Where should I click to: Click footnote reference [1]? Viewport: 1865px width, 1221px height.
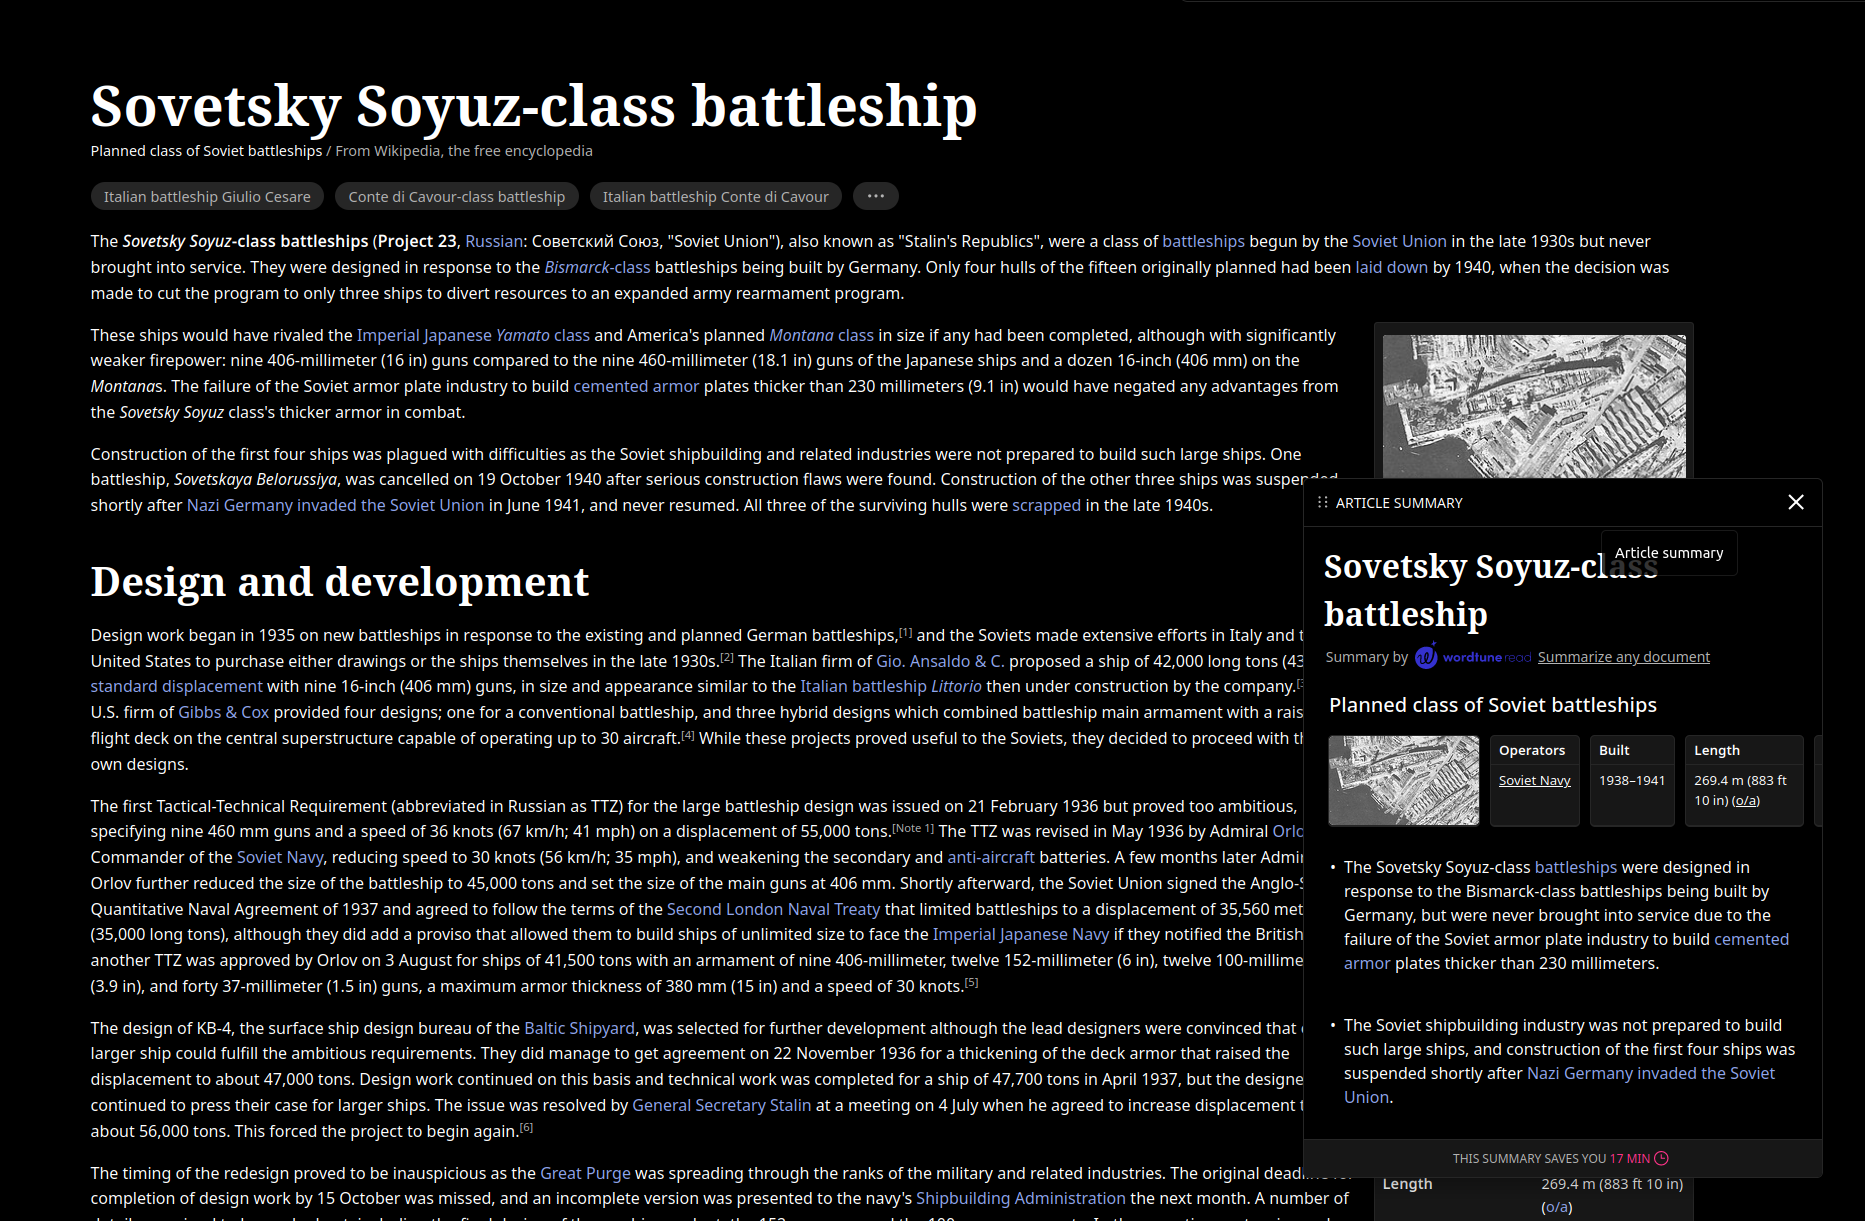(x=905, y=632)
